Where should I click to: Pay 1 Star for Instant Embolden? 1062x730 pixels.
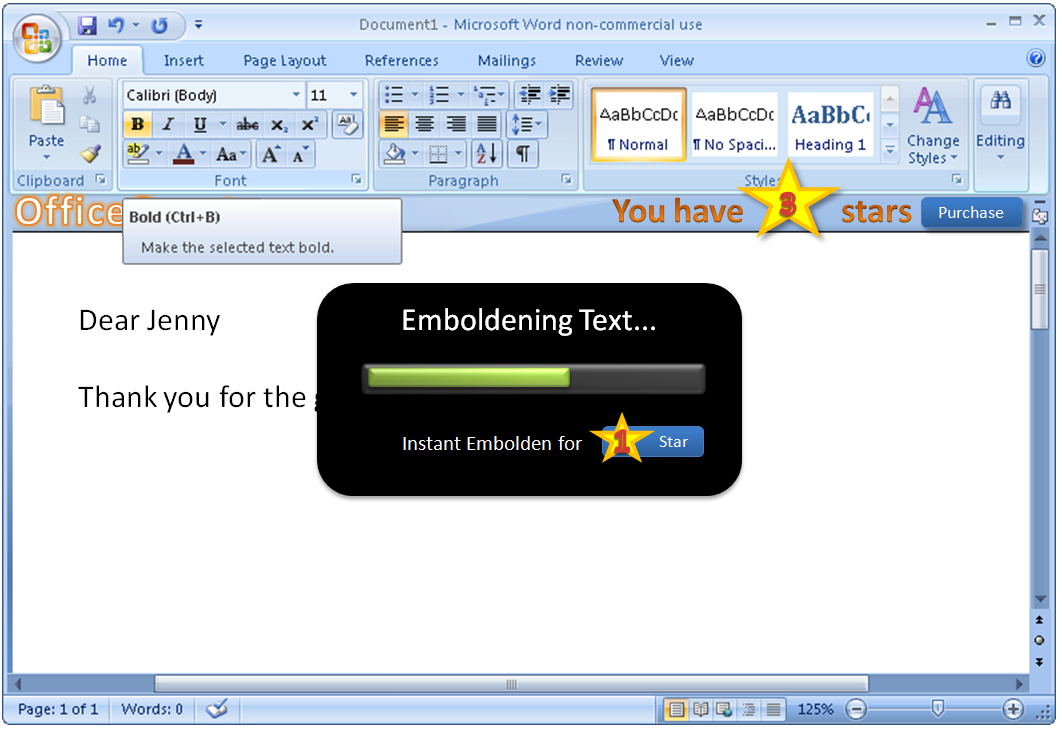(653, 442)
